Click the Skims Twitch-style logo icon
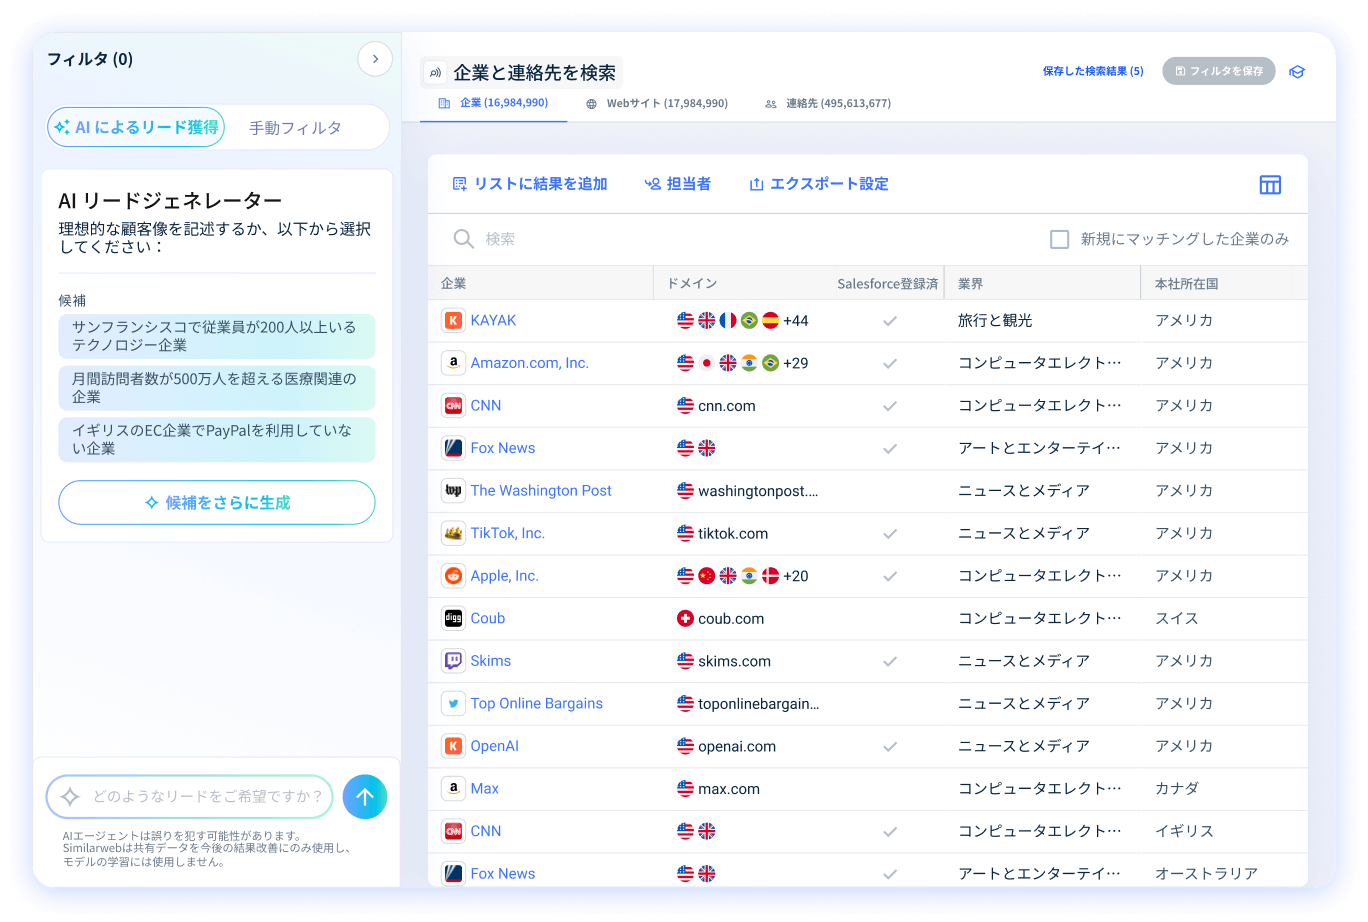The width and height of the screenshot is (1368, 922). click(x=453, y=661)
